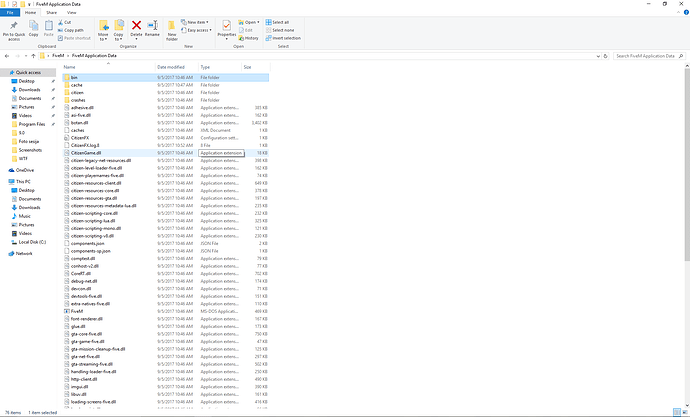
Task: Open Downloads under Quick access
Action: [x=29, y=90]
